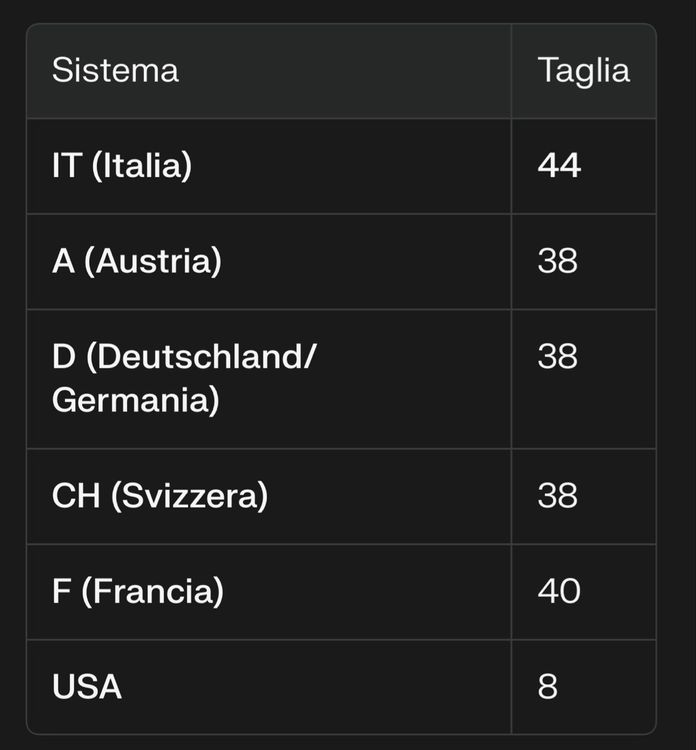The height and width of the screenshot is (750, 696).
Task: Click the size value 40
Action: point(559,591)
